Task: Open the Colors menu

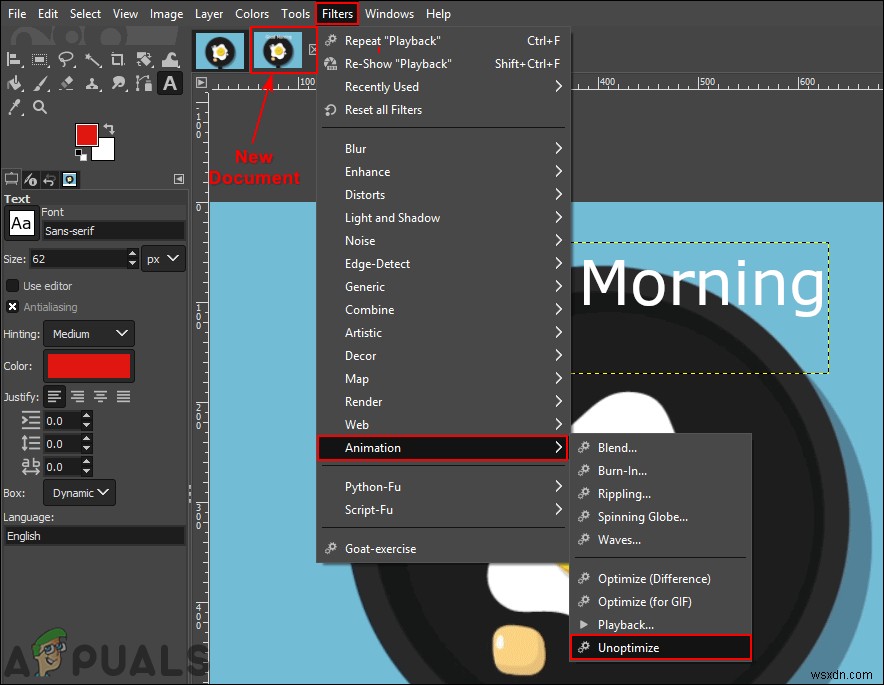Action: click(x=252, y=13)
